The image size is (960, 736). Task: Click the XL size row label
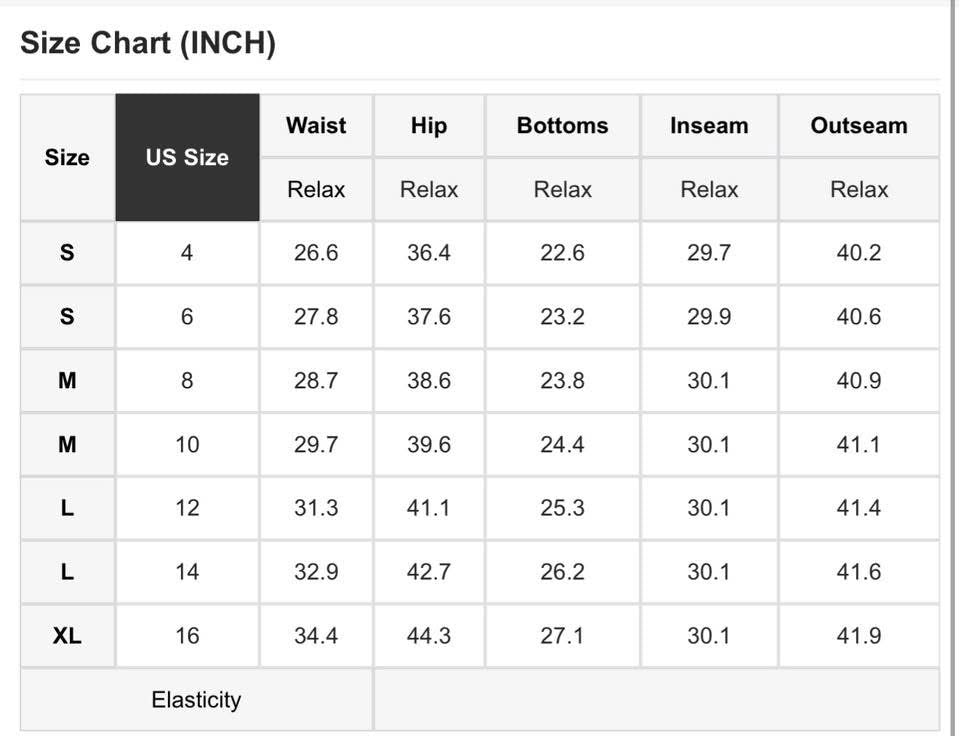tap(67, 635)
